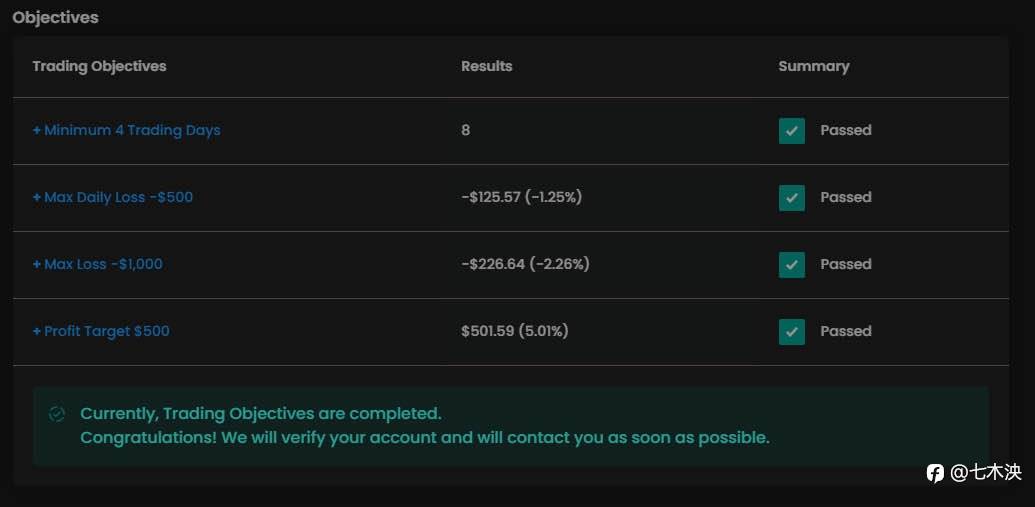Toggle the Profit Target passed checkbox
The width and height of the screenshot is (1035, 507).
792,332
